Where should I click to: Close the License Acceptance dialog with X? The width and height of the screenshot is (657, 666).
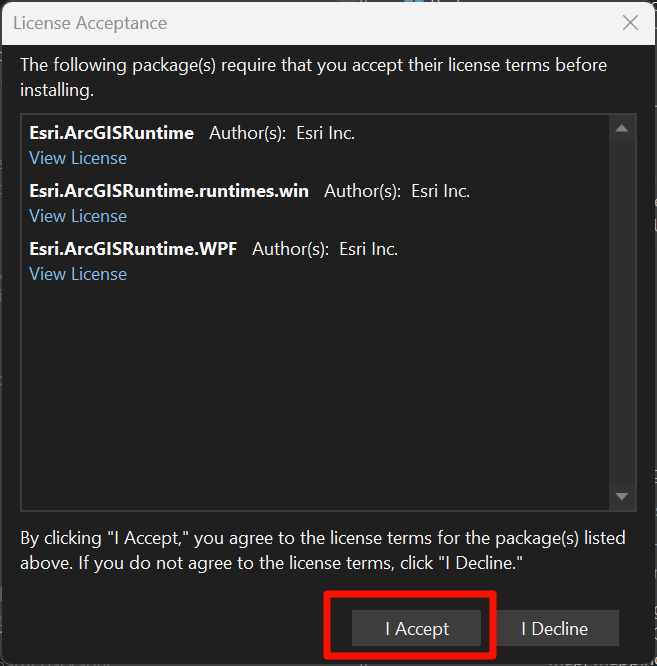click(630, 23)
